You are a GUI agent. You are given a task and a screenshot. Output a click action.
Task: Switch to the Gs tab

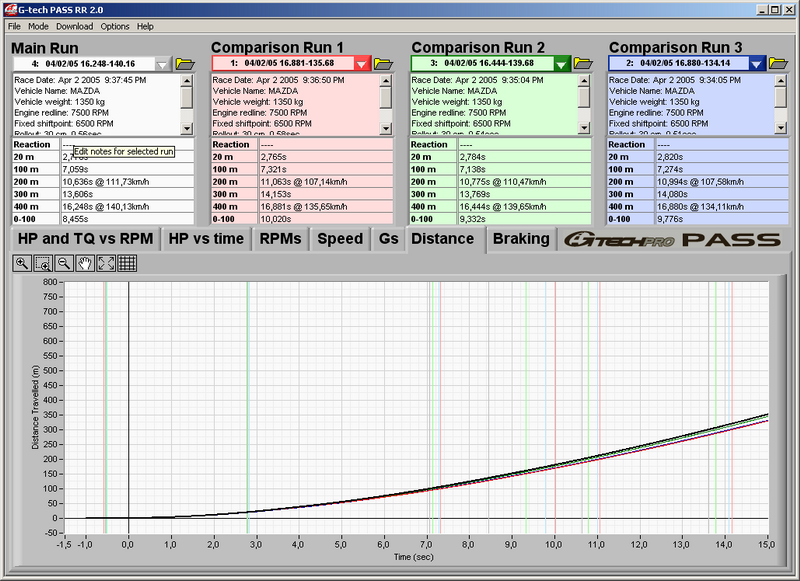point(388,239)
